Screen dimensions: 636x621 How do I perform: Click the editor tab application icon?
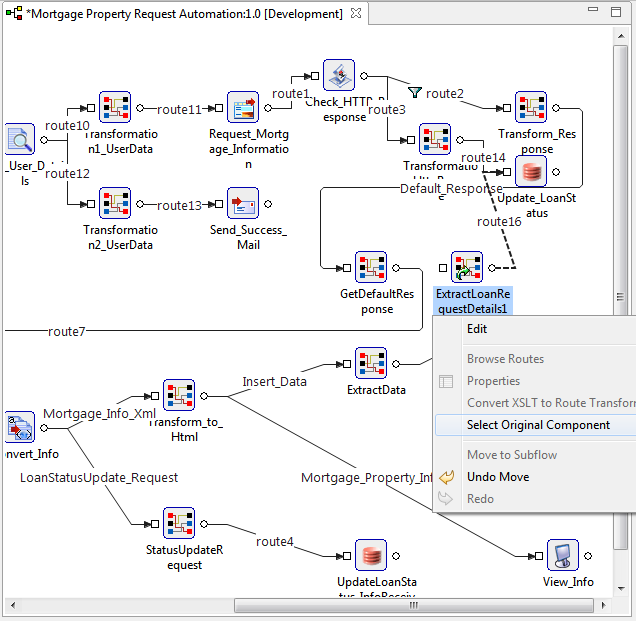(x=14, y=13)
